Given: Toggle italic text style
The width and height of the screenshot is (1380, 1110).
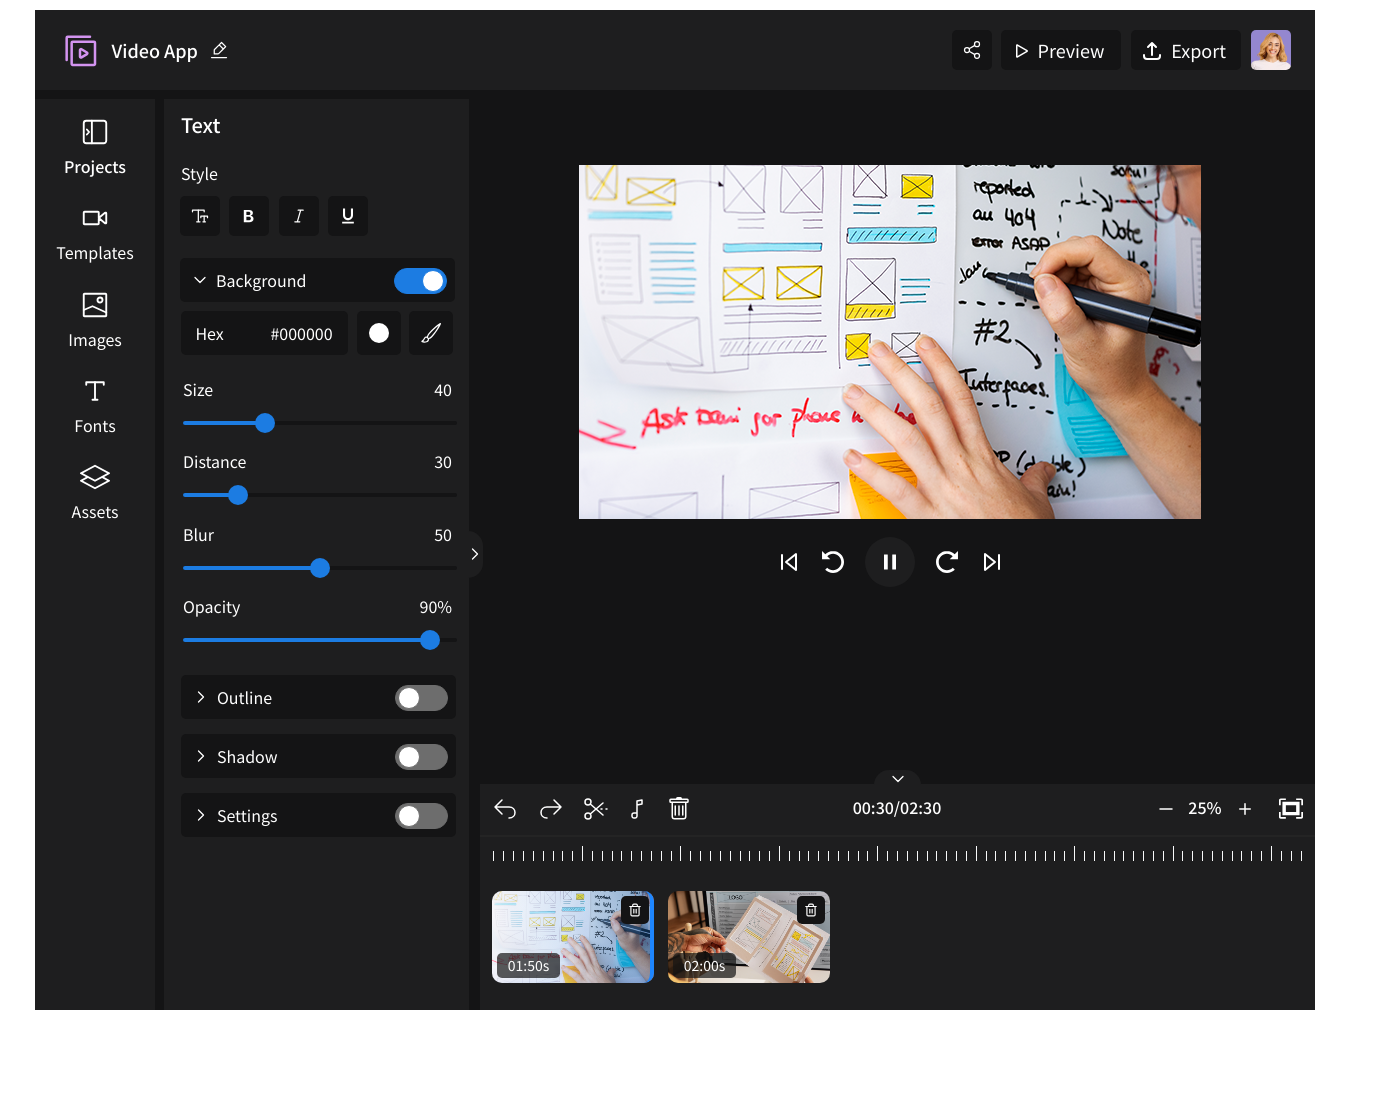Looking at the screenshot, I should [x=298, y=216].
